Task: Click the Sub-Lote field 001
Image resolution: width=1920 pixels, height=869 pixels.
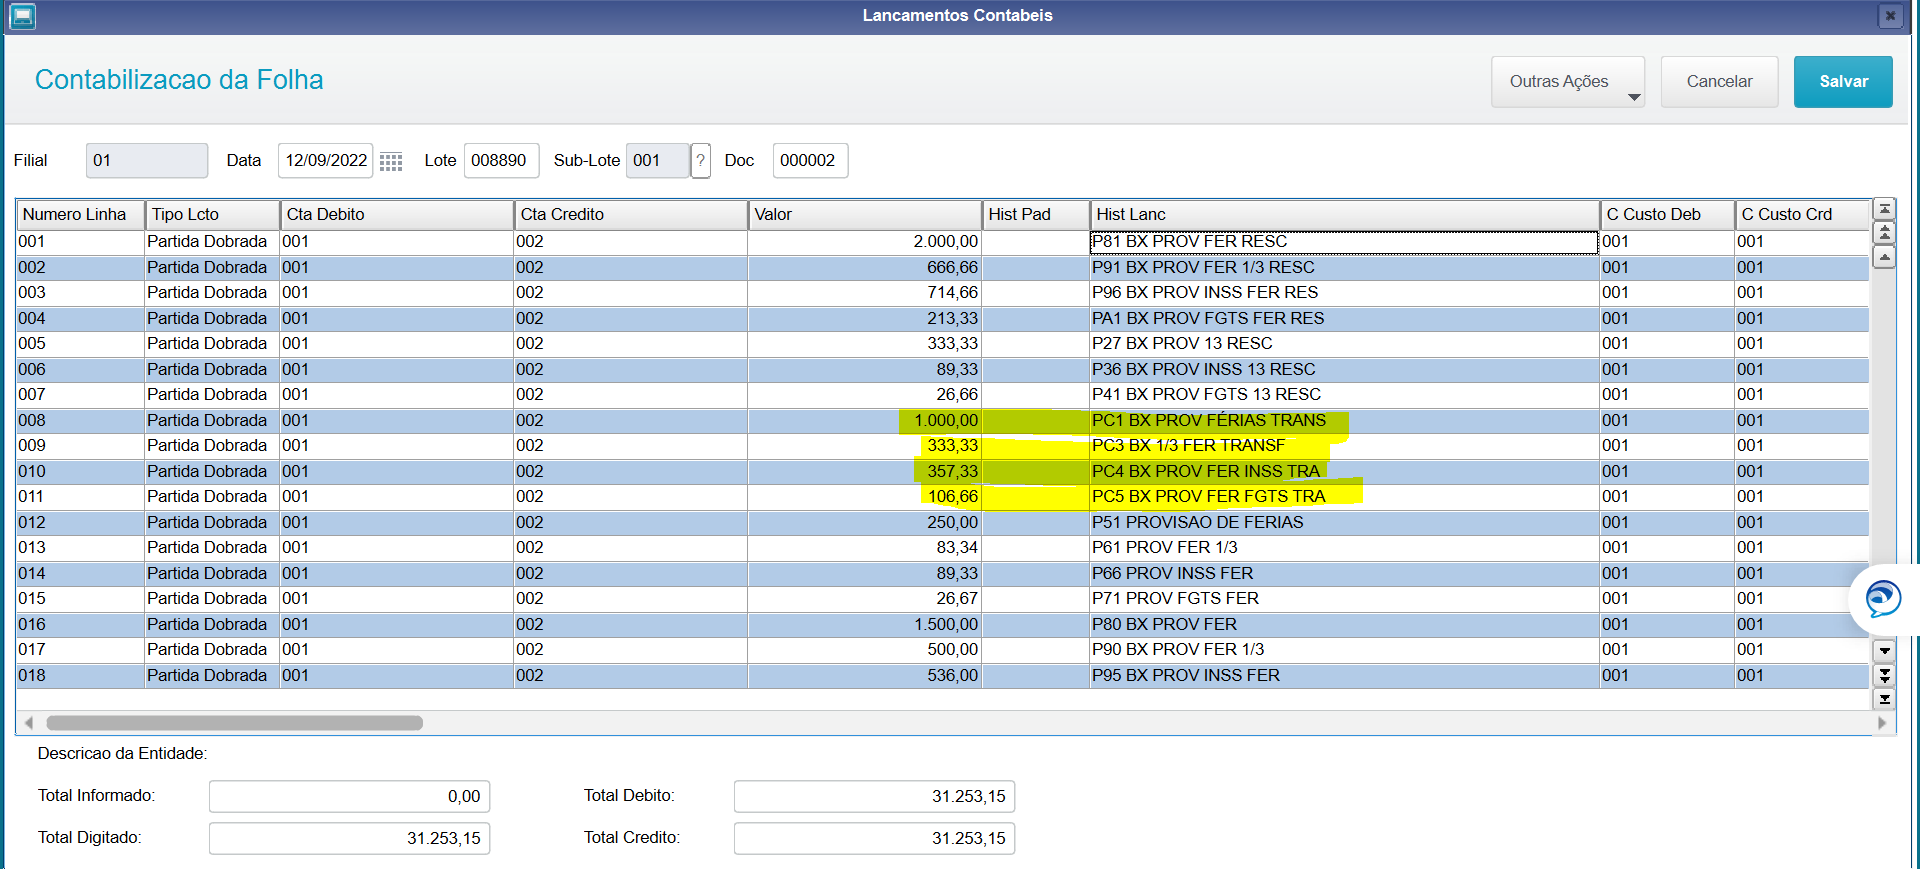Action: tap(657, 160)
